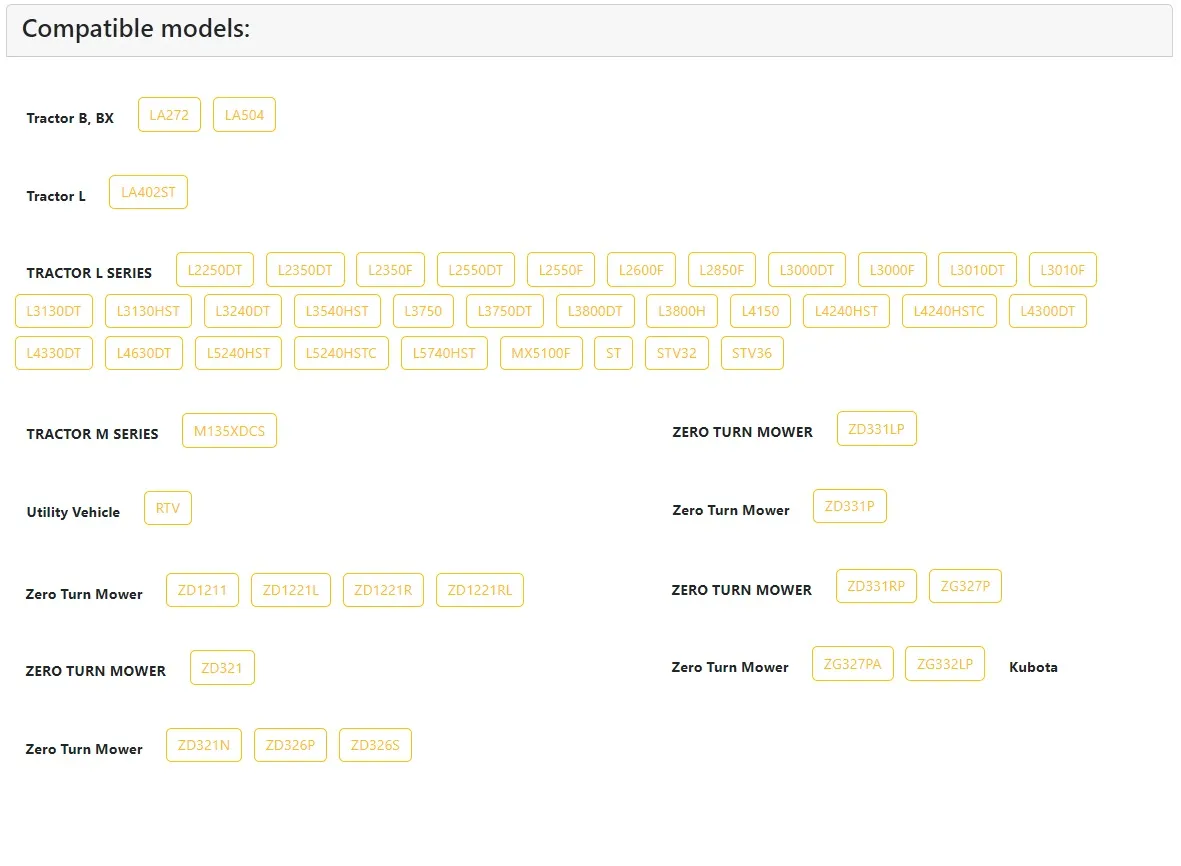
Task: Click the Utility Vehicle label
Action: click(73, 512)
